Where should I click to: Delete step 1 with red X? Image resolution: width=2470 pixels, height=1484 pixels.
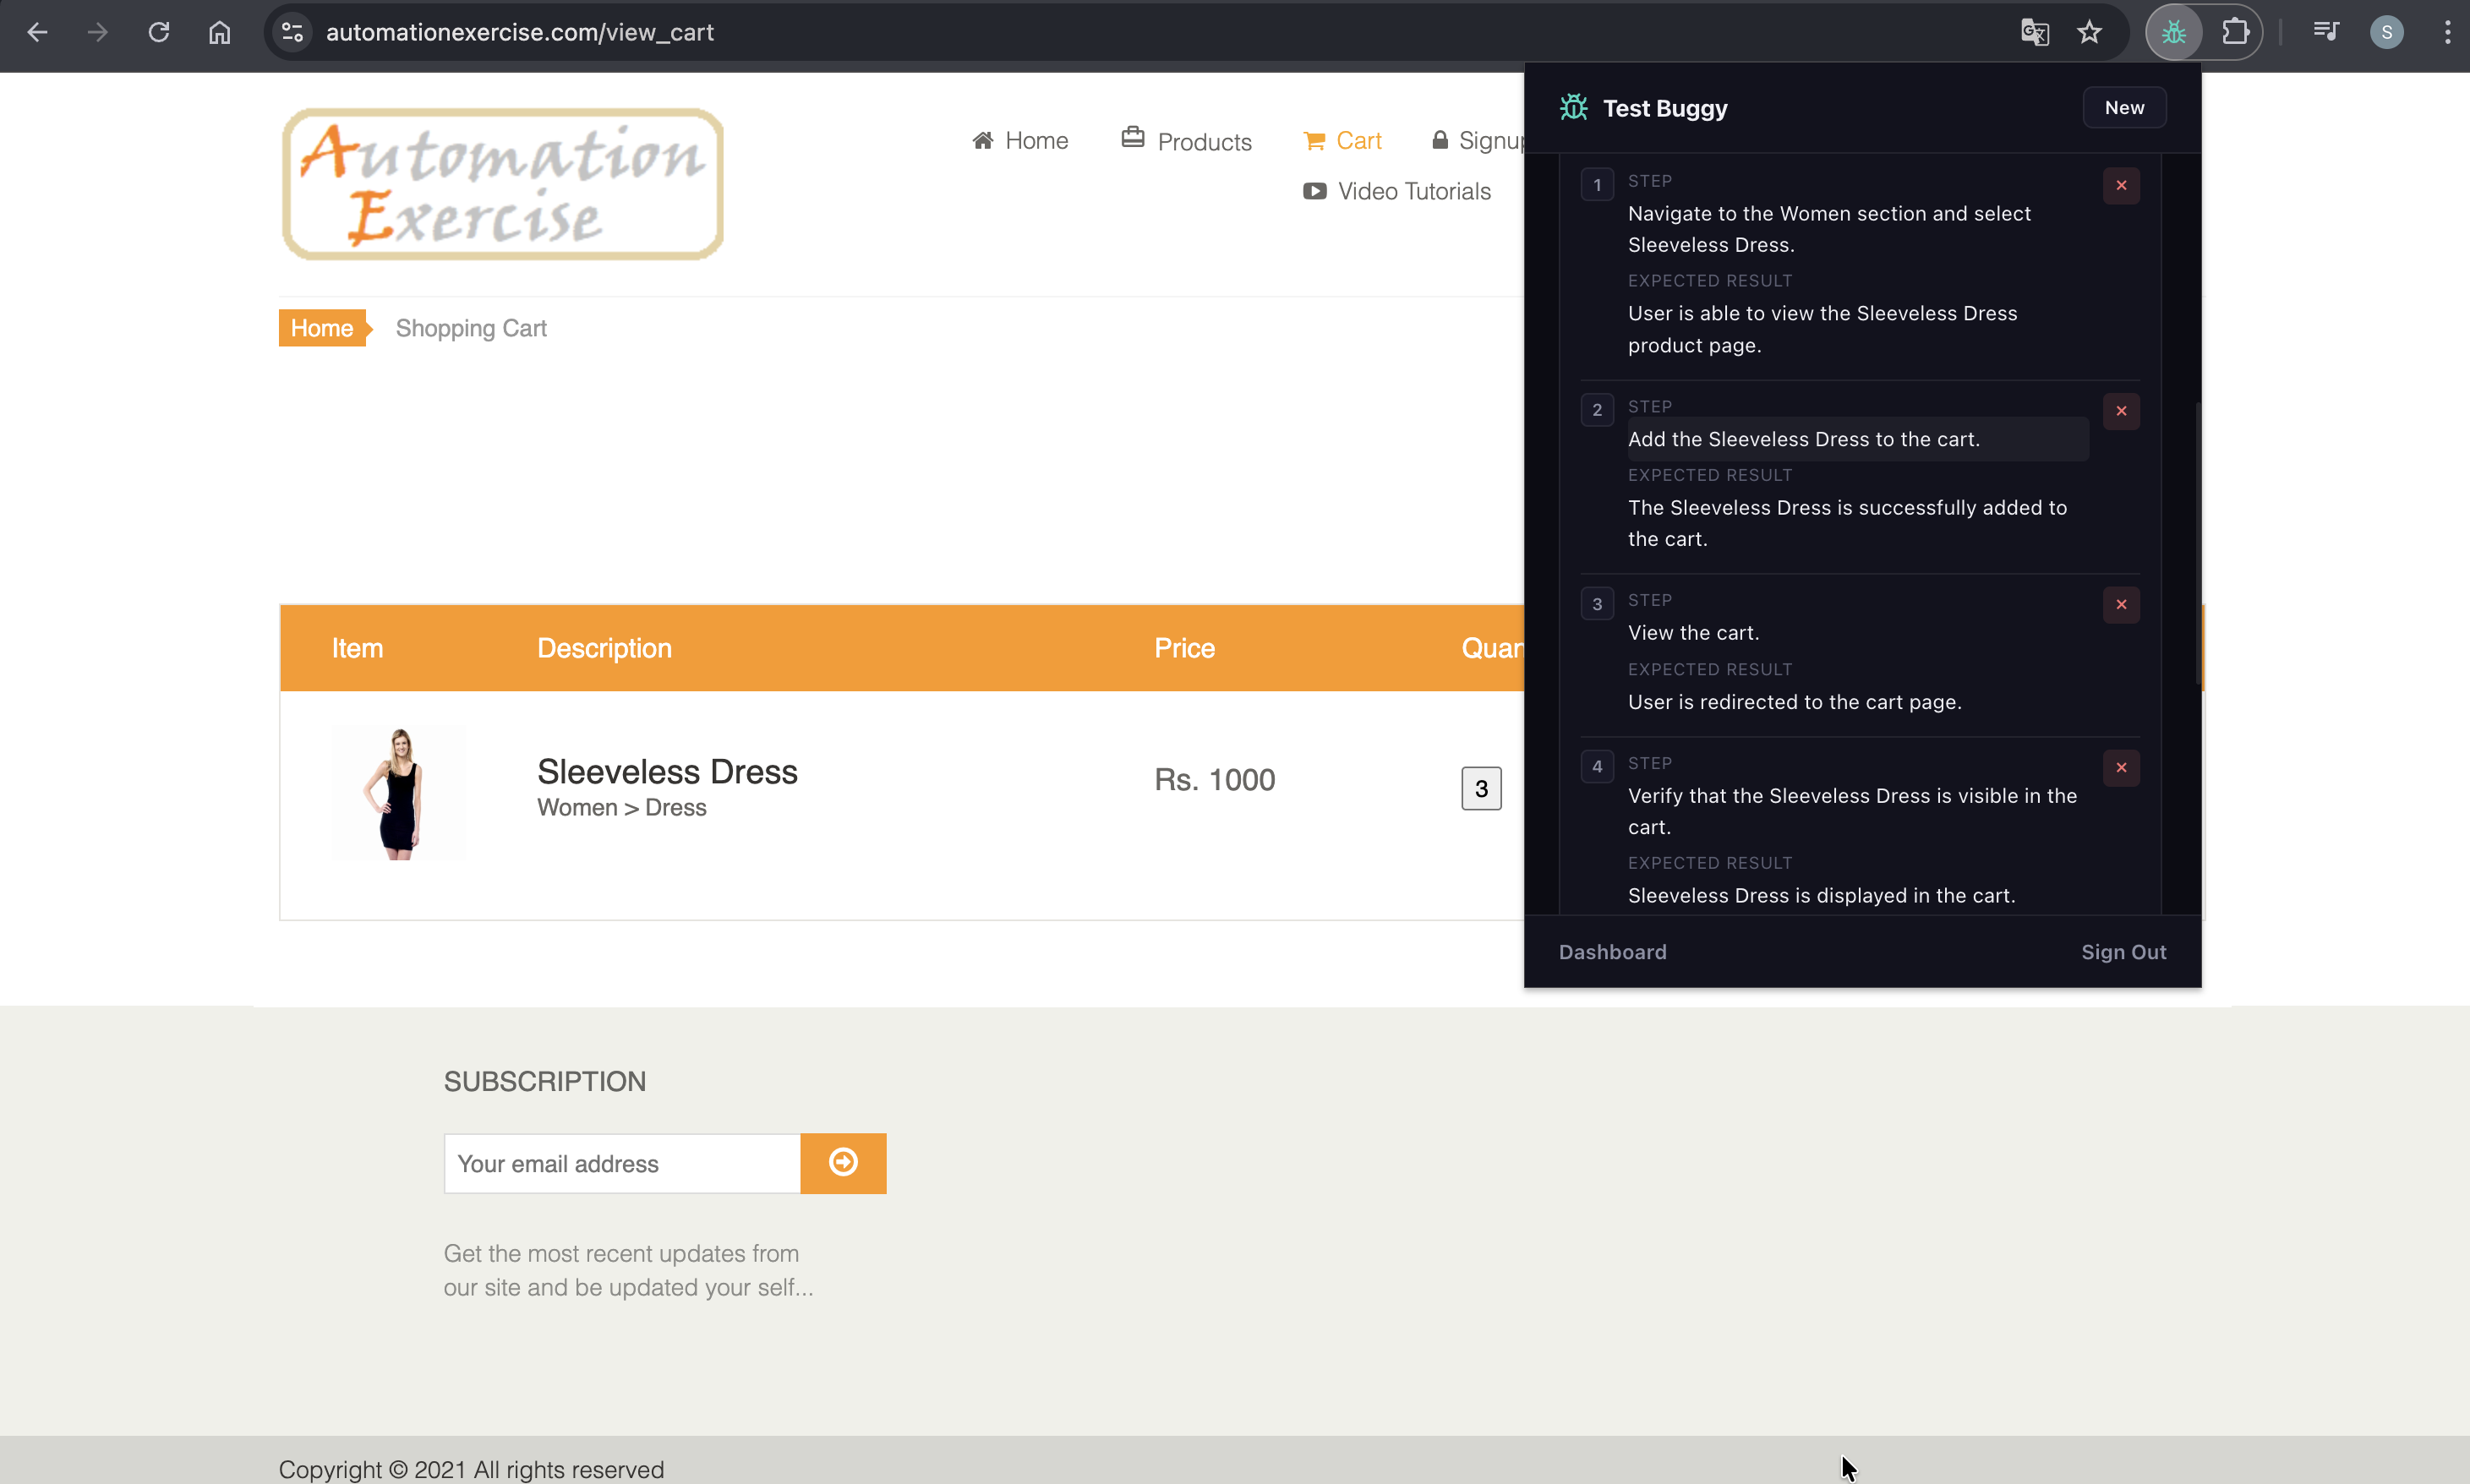[2120, 185]
